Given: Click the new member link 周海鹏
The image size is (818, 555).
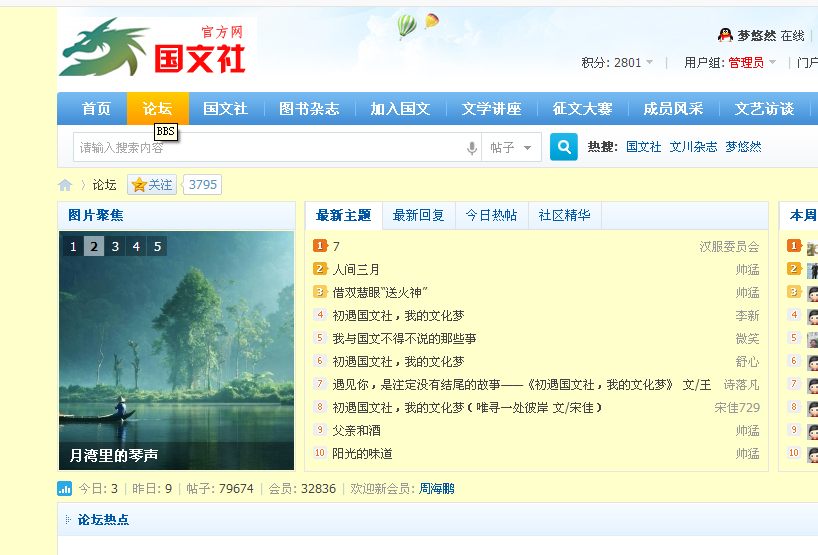Looking at the screenshot, I should [437, 489].
